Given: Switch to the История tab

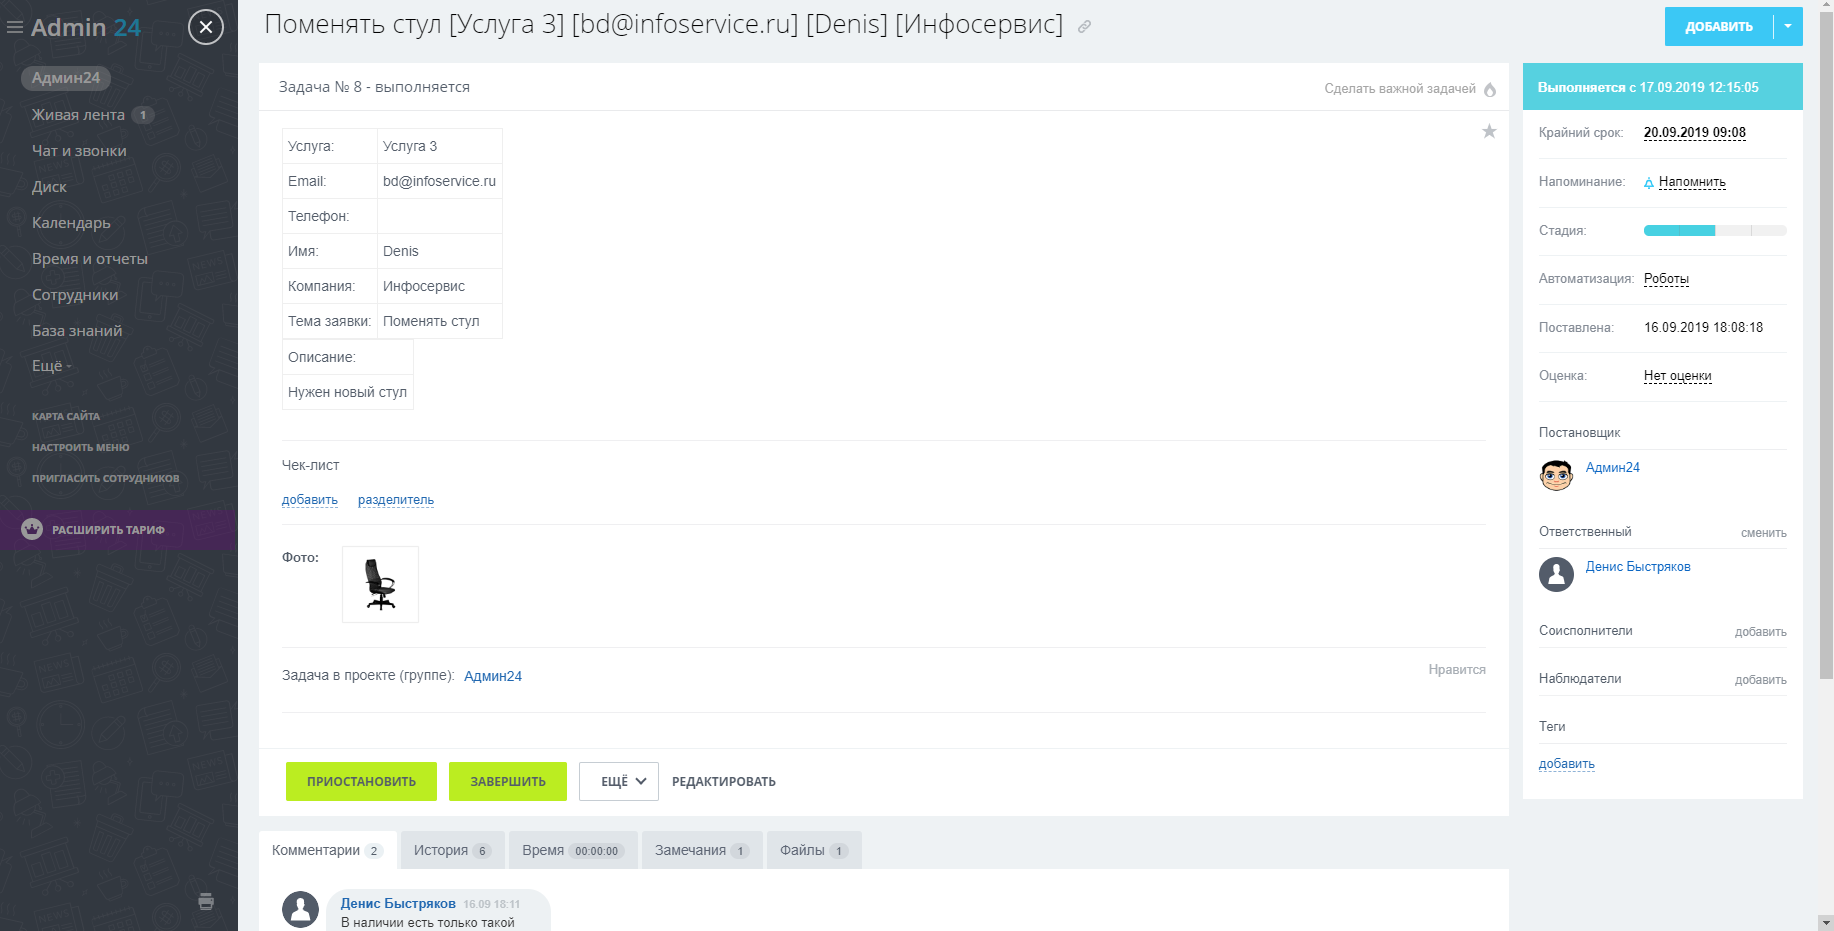Looking at the screenshot, I should click(451, 850).
